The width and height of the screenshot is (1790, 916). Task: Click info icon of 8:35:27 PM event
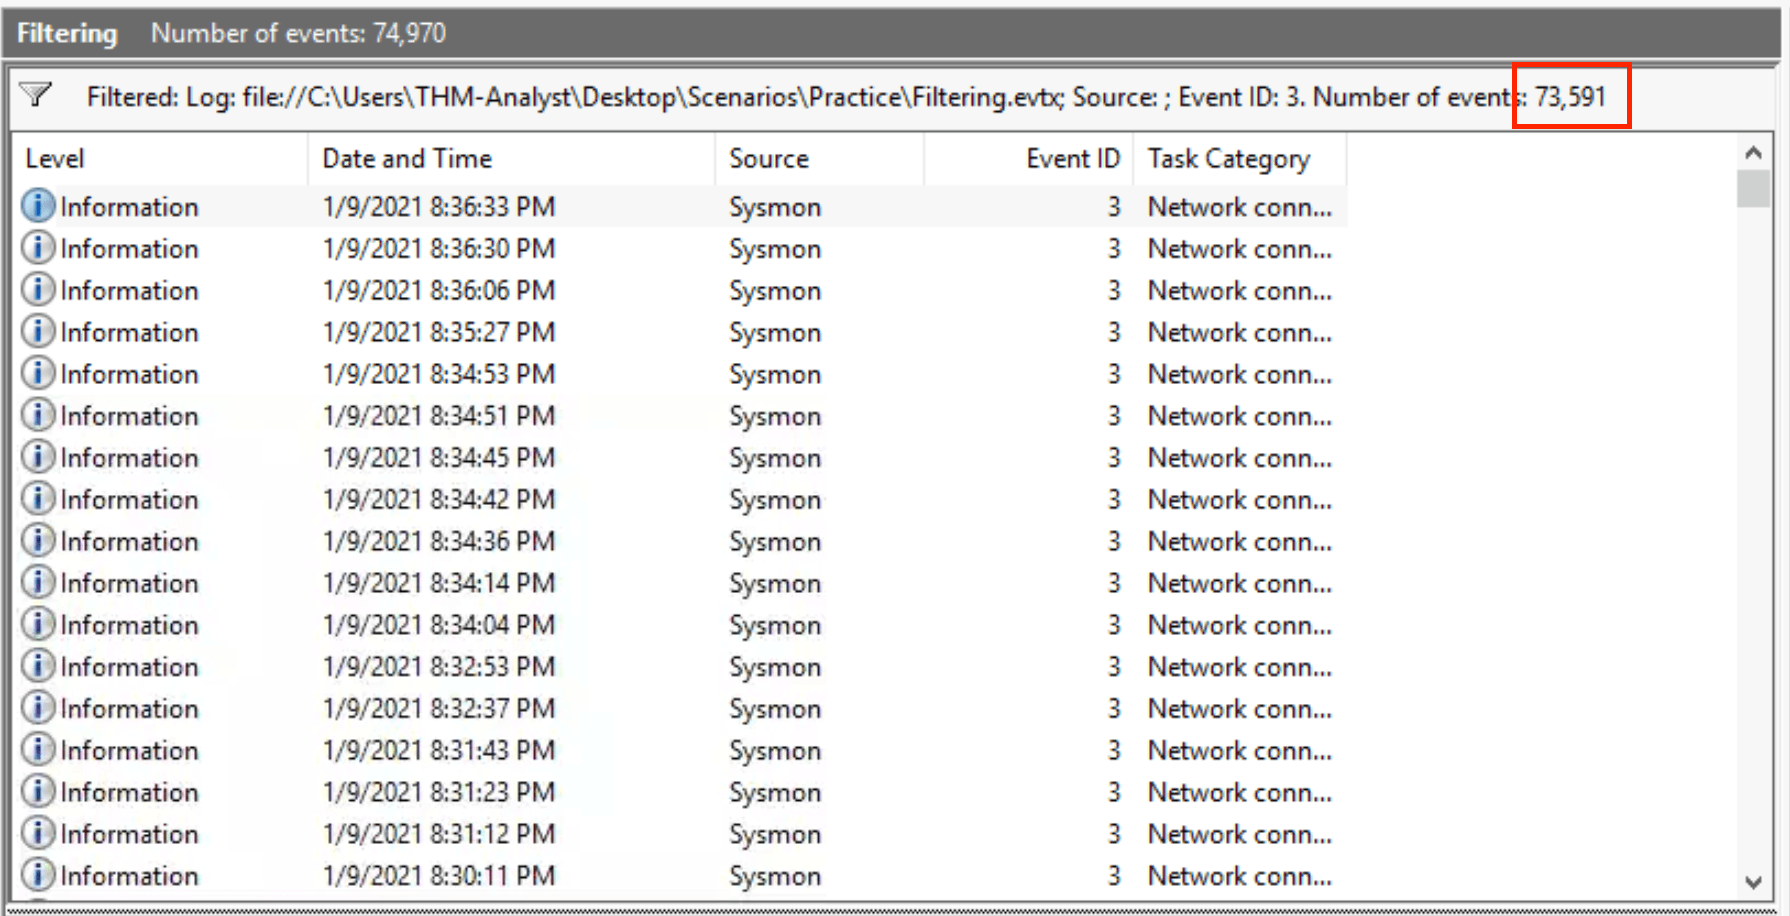pyautogui.click(x=38, y=332)
